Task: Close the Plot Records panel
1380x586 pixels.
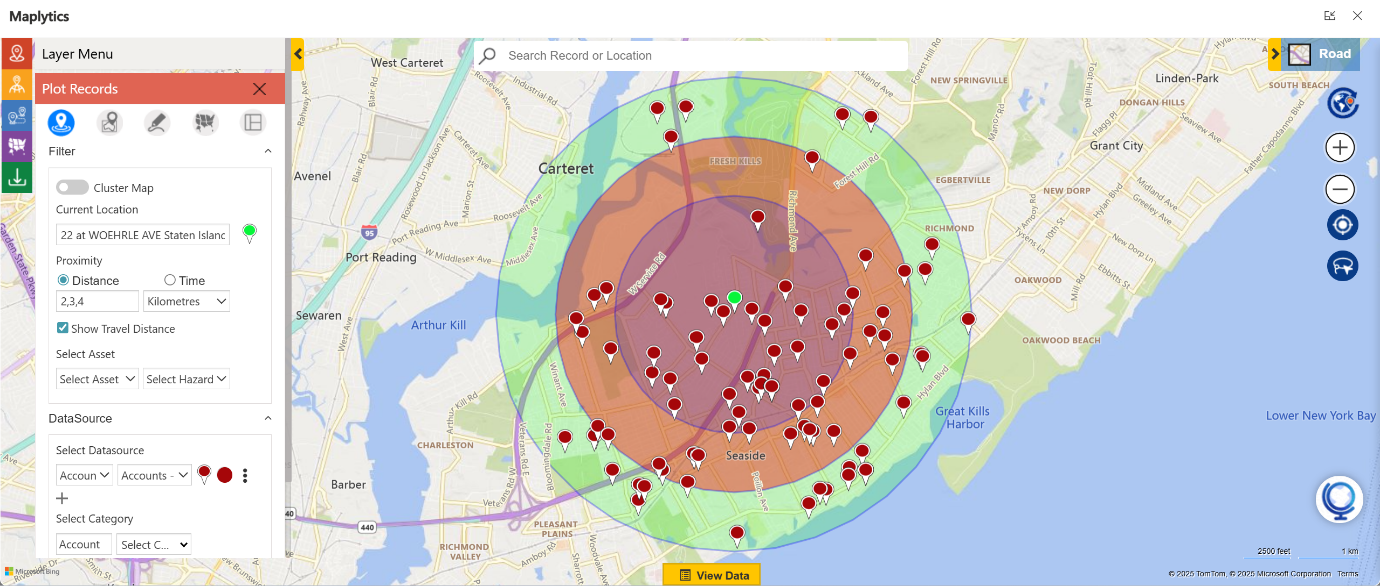Action: [259, 88]
